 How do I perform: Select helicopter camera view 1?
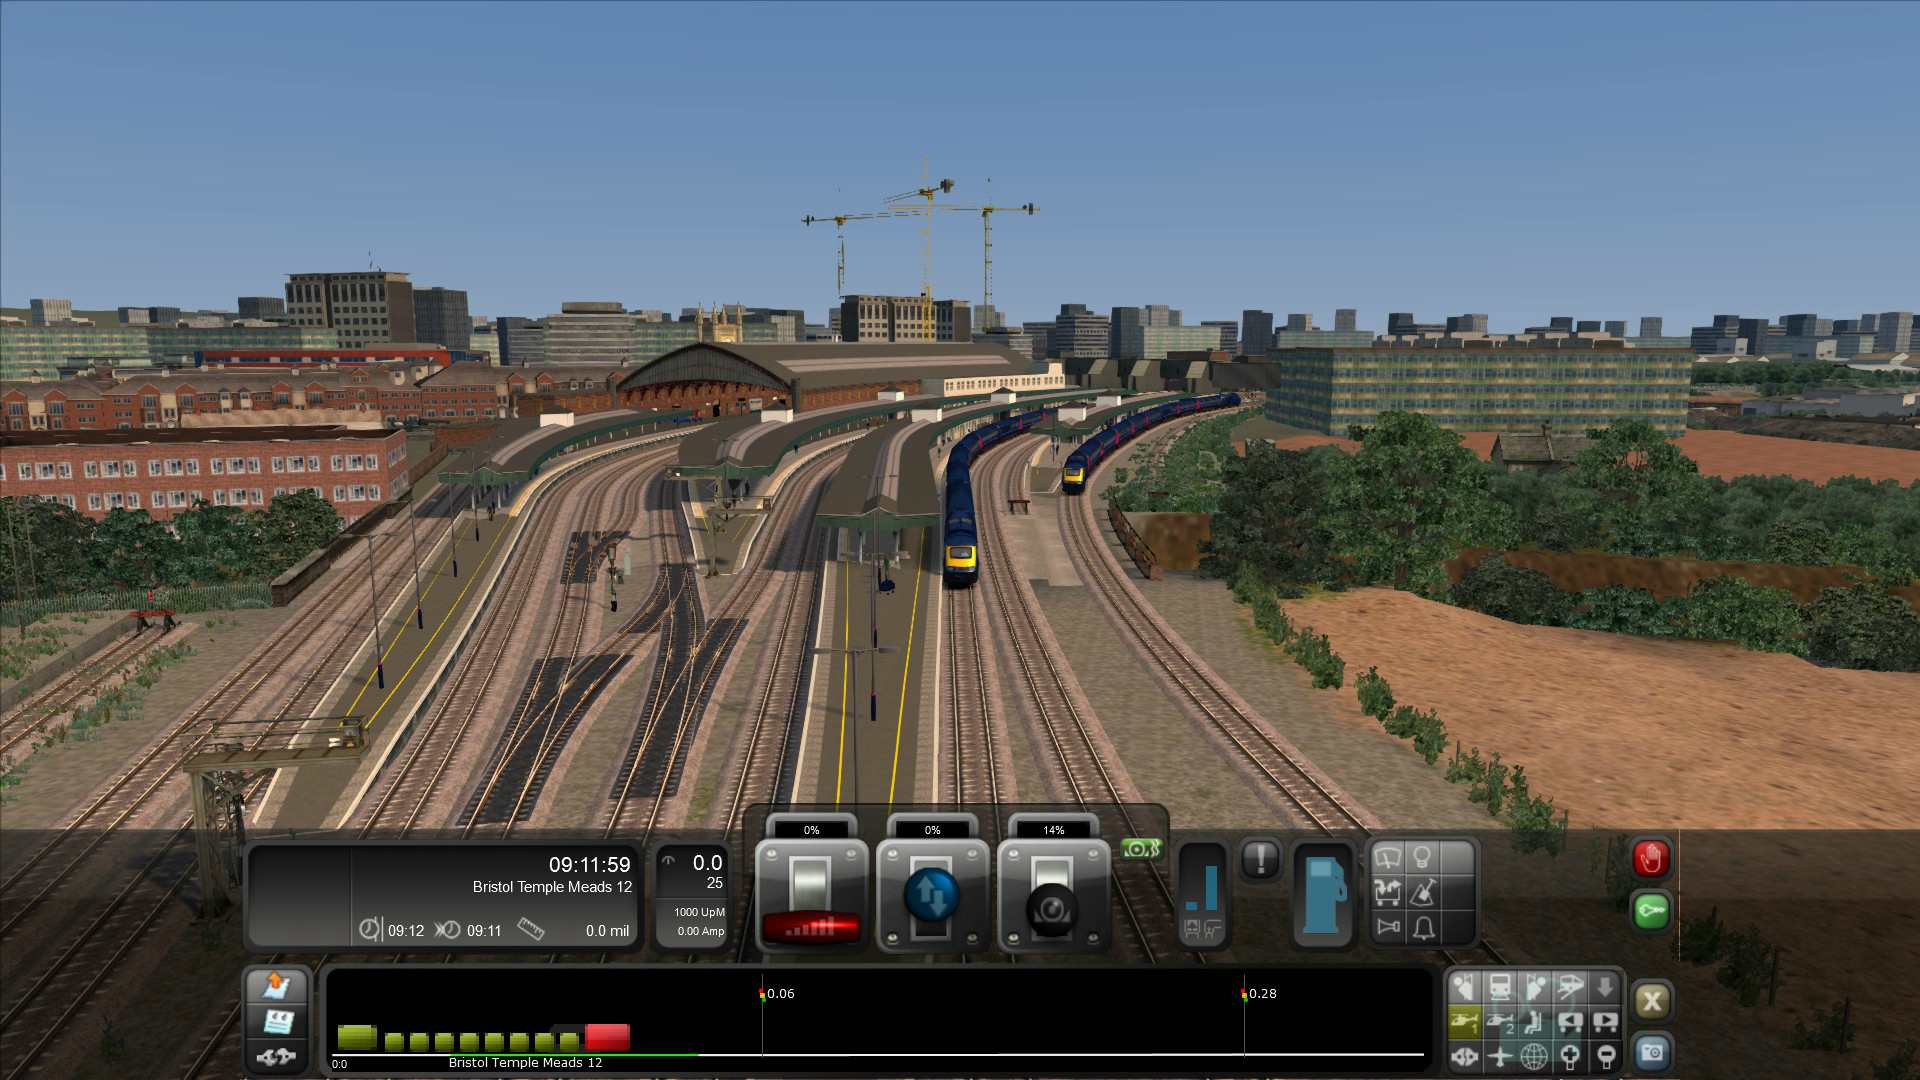pos(1465,1022)
